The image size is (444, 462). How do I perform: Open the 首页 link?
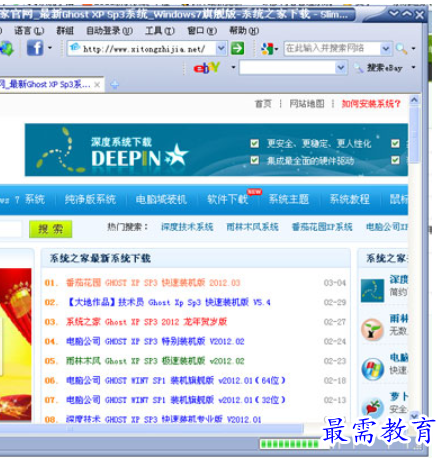(x=263, y=104)
